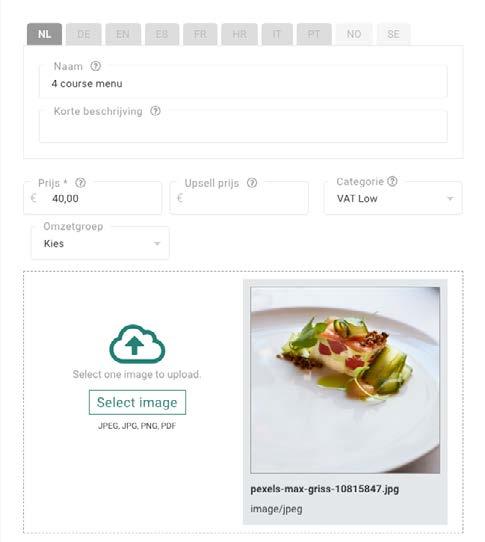Click the Naam field containing 4 course menu
The height and width of the screenshot is (542, 485).
243,82
